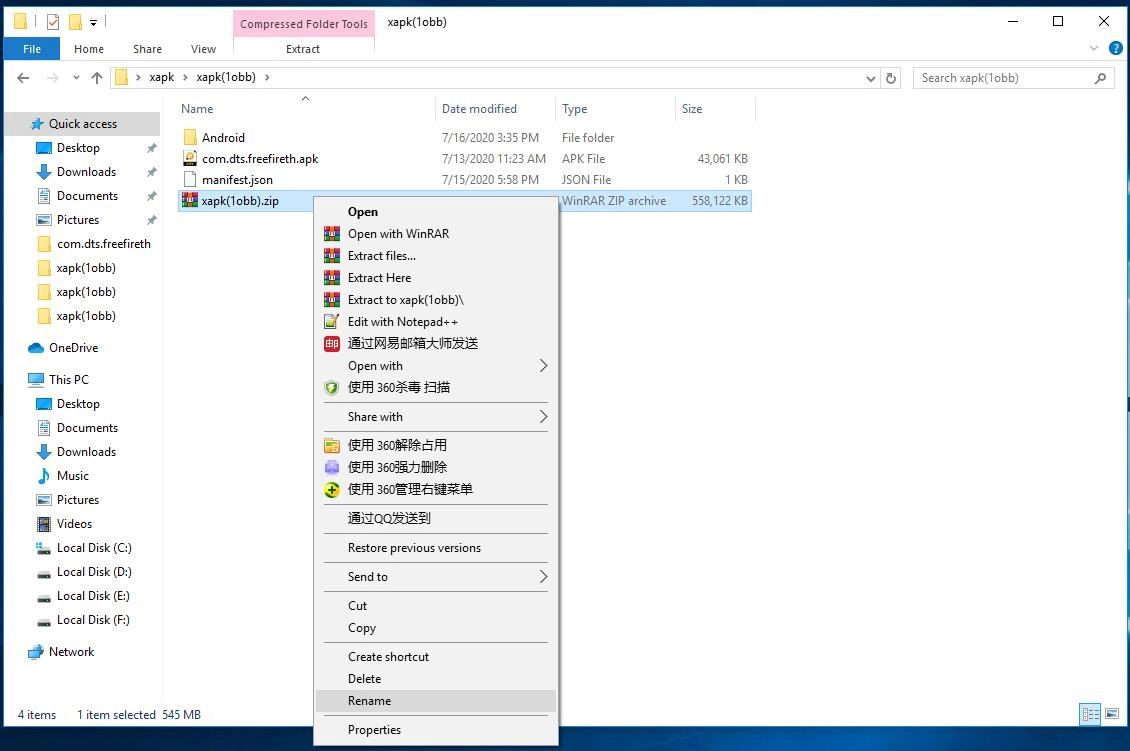The width and height of the screenshot is (1130, 751).
Task: Refresh the folder with the refresh icon
Action: [890, 77]
